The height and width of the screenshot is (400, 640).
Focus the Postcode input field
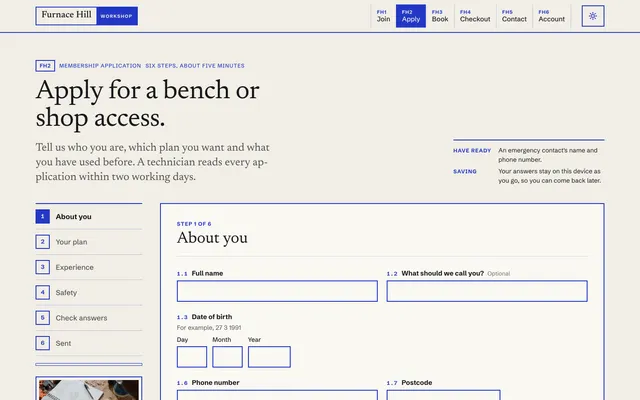point(443,395)
